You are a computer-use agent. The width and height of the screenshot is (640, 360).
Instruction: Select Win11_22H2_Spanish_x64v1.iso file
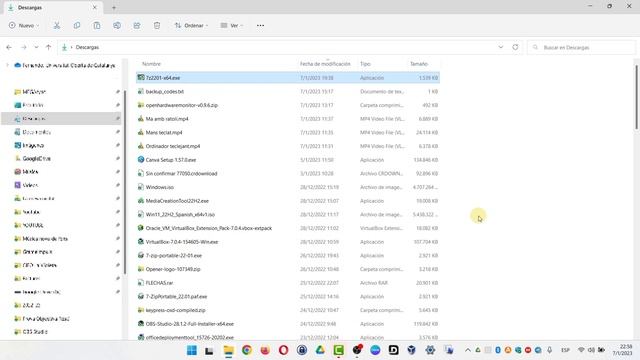(288, 214)
